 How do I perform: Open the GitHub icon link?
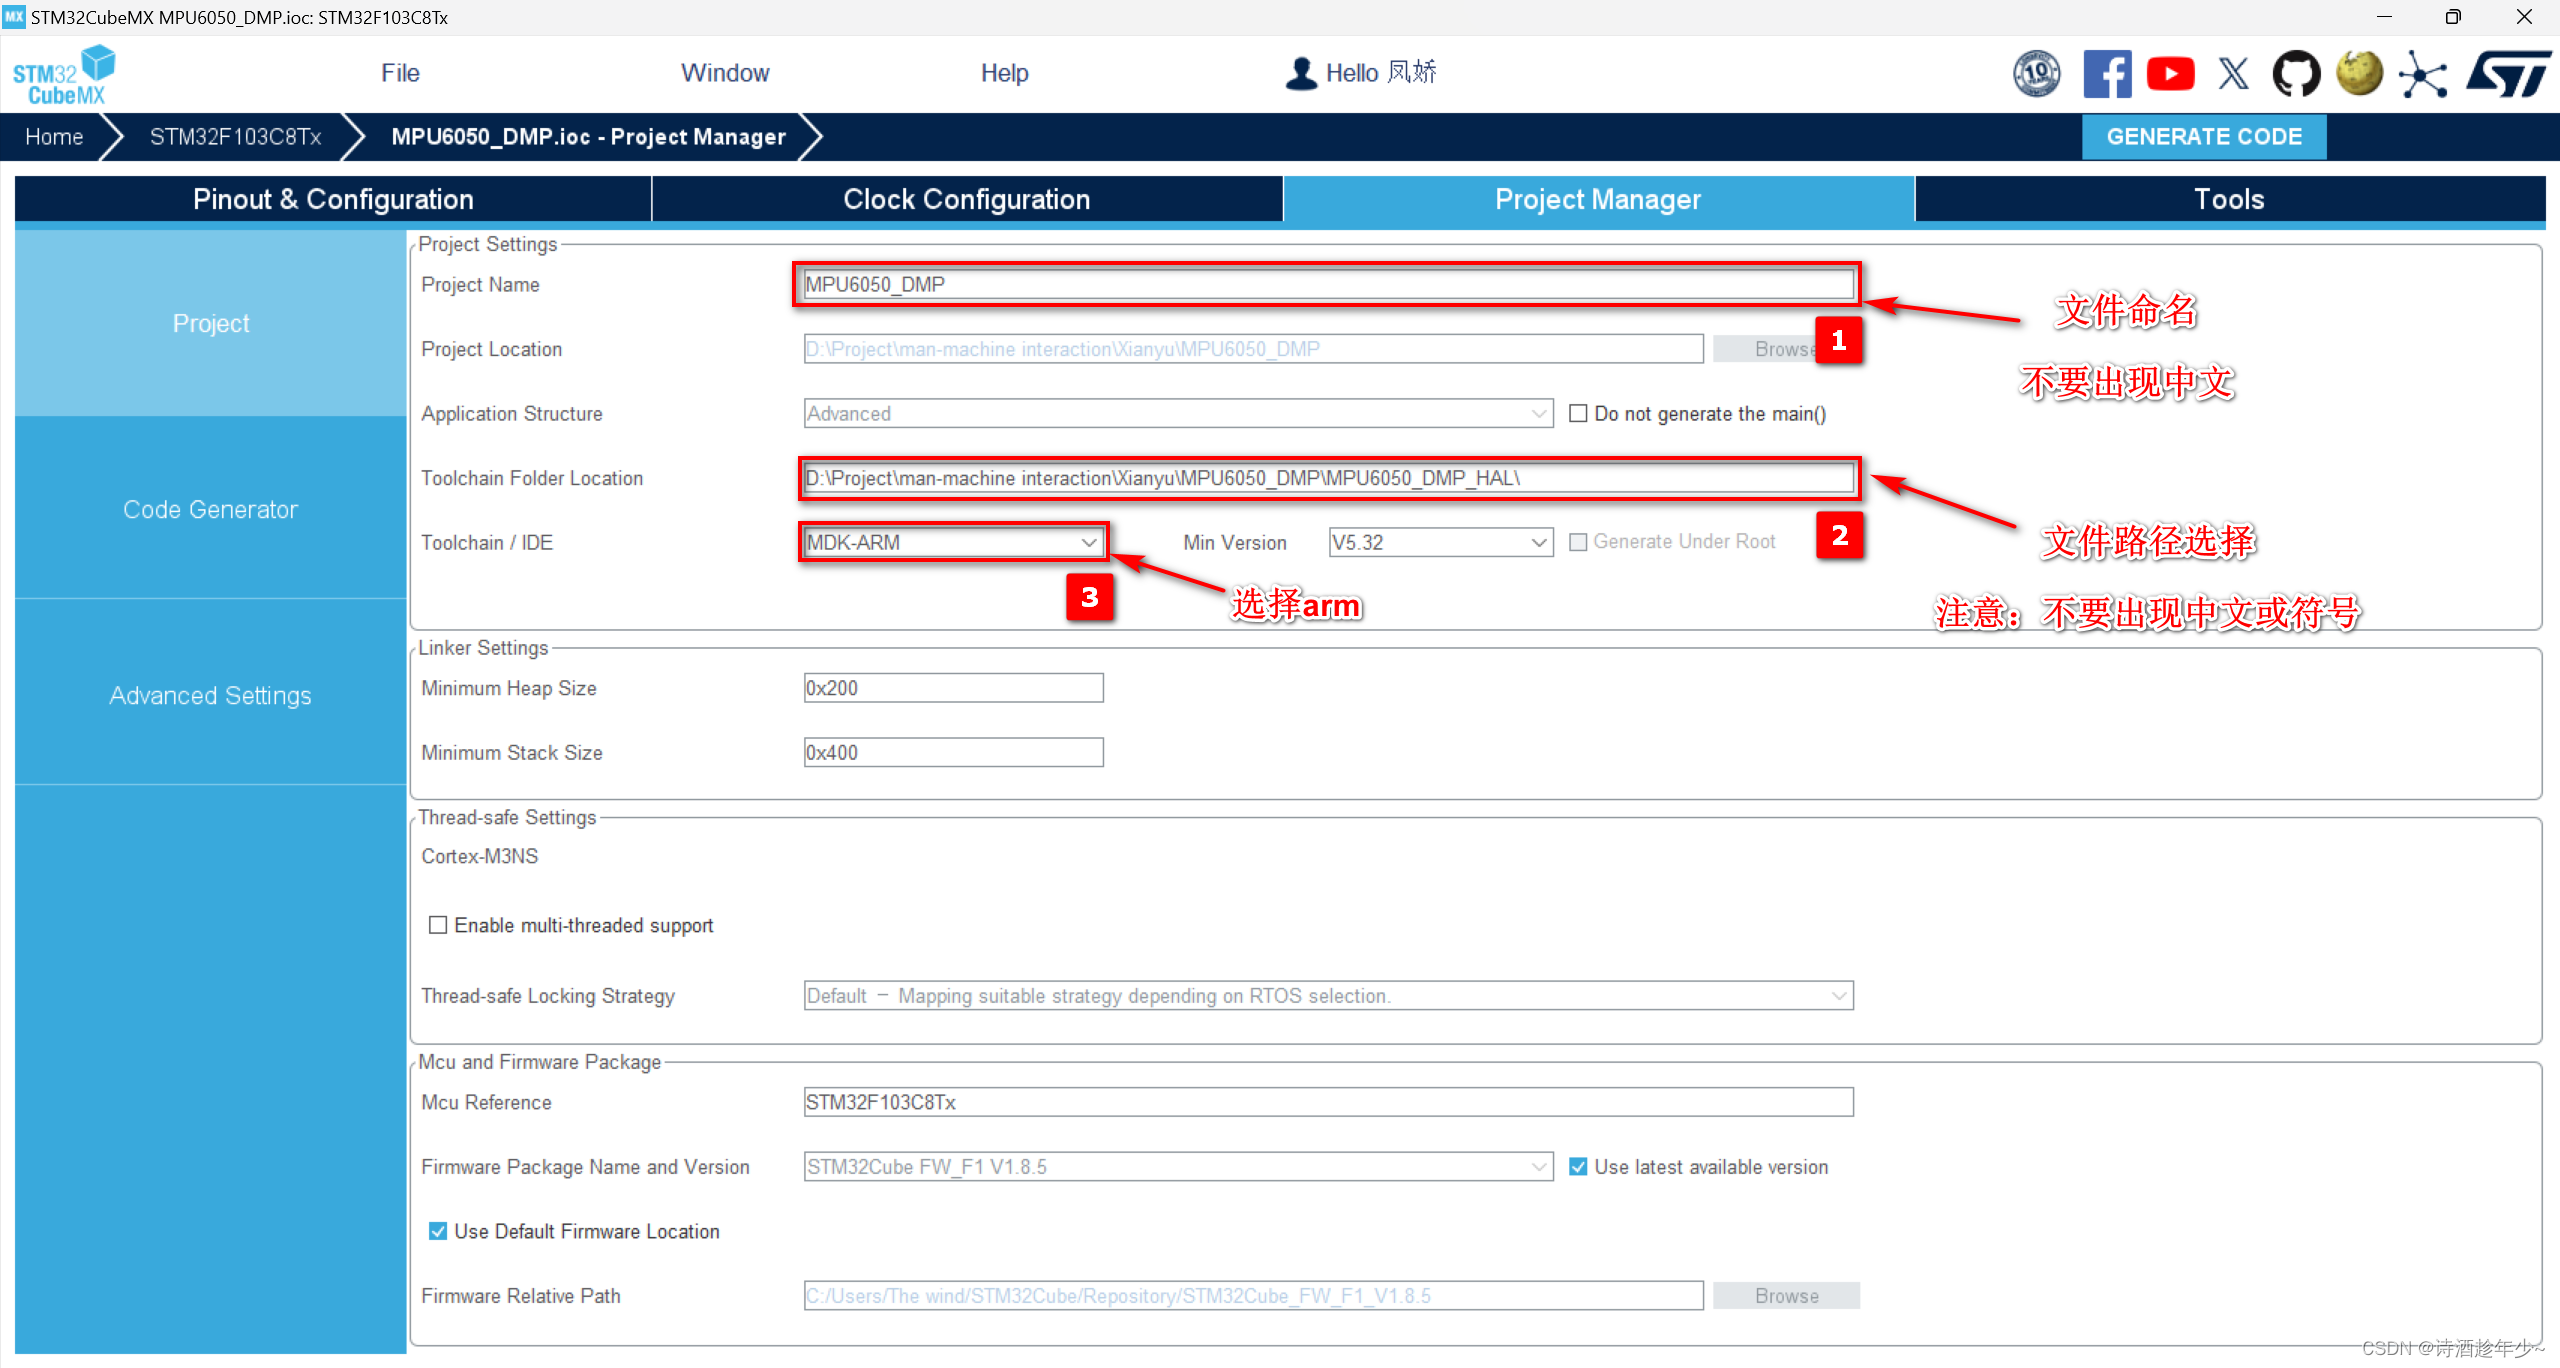click(2296, 74)
